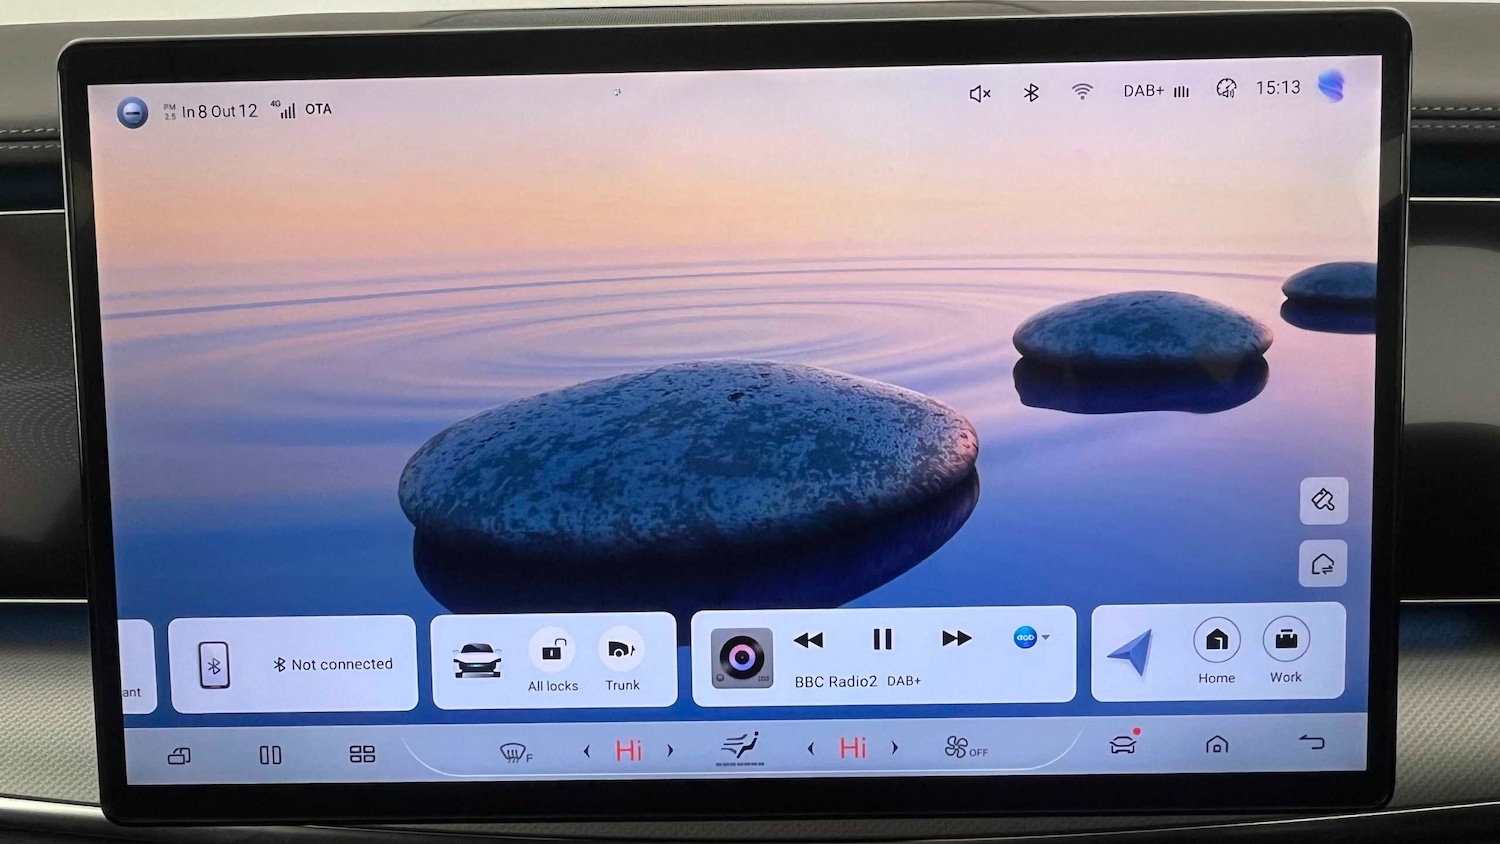Unmute audio via status bar speaker icon
This screenshot has width=1500, height=844.
tap(980, 94)
